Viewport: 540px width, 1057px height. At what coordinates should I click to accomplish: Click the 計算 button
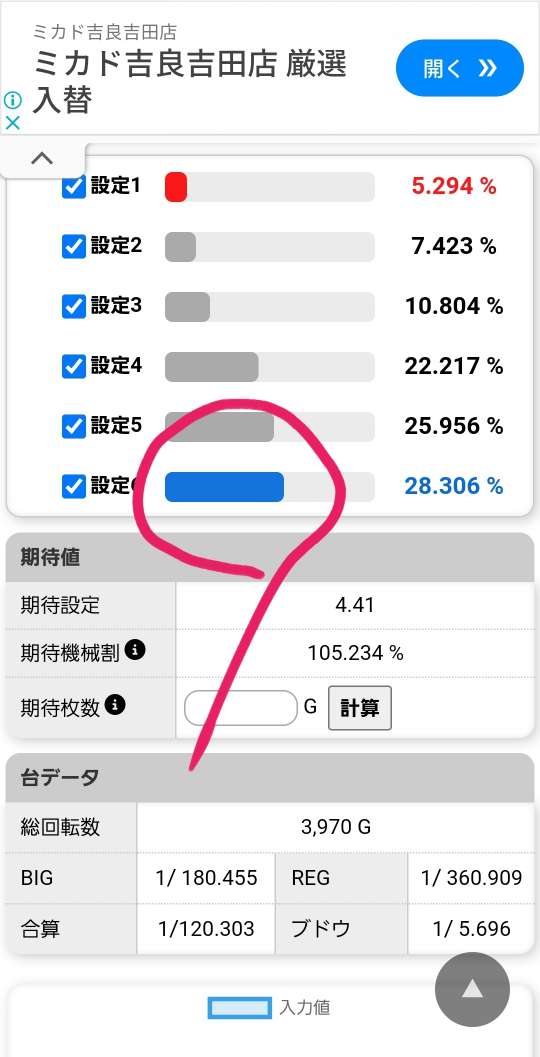[359, 708]
